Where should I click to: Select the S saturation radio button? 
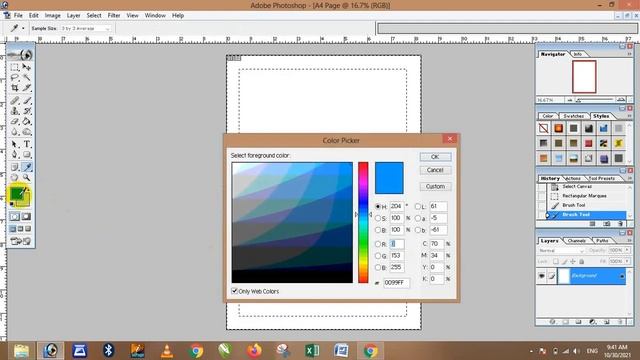coord(378,218)
